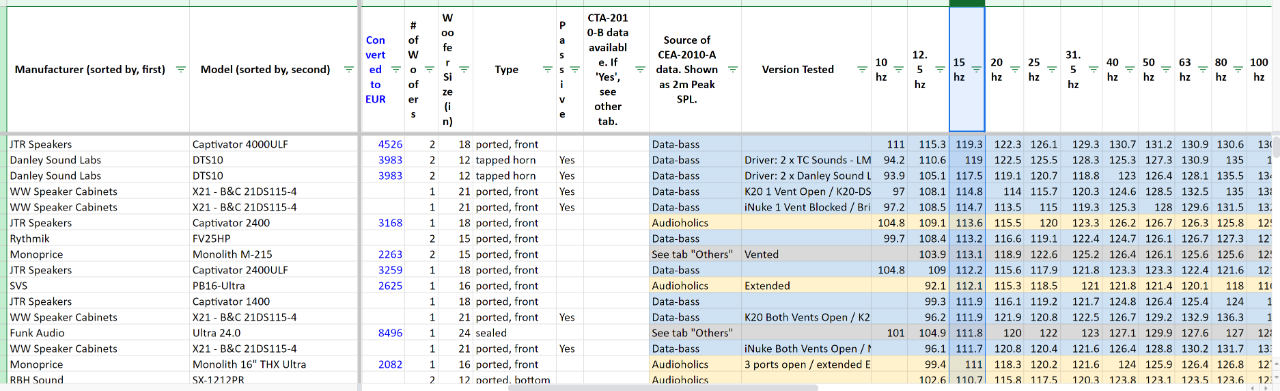Open the 10 hz column filter
This screenshot has width=1280, height=391.
point(898,70)
